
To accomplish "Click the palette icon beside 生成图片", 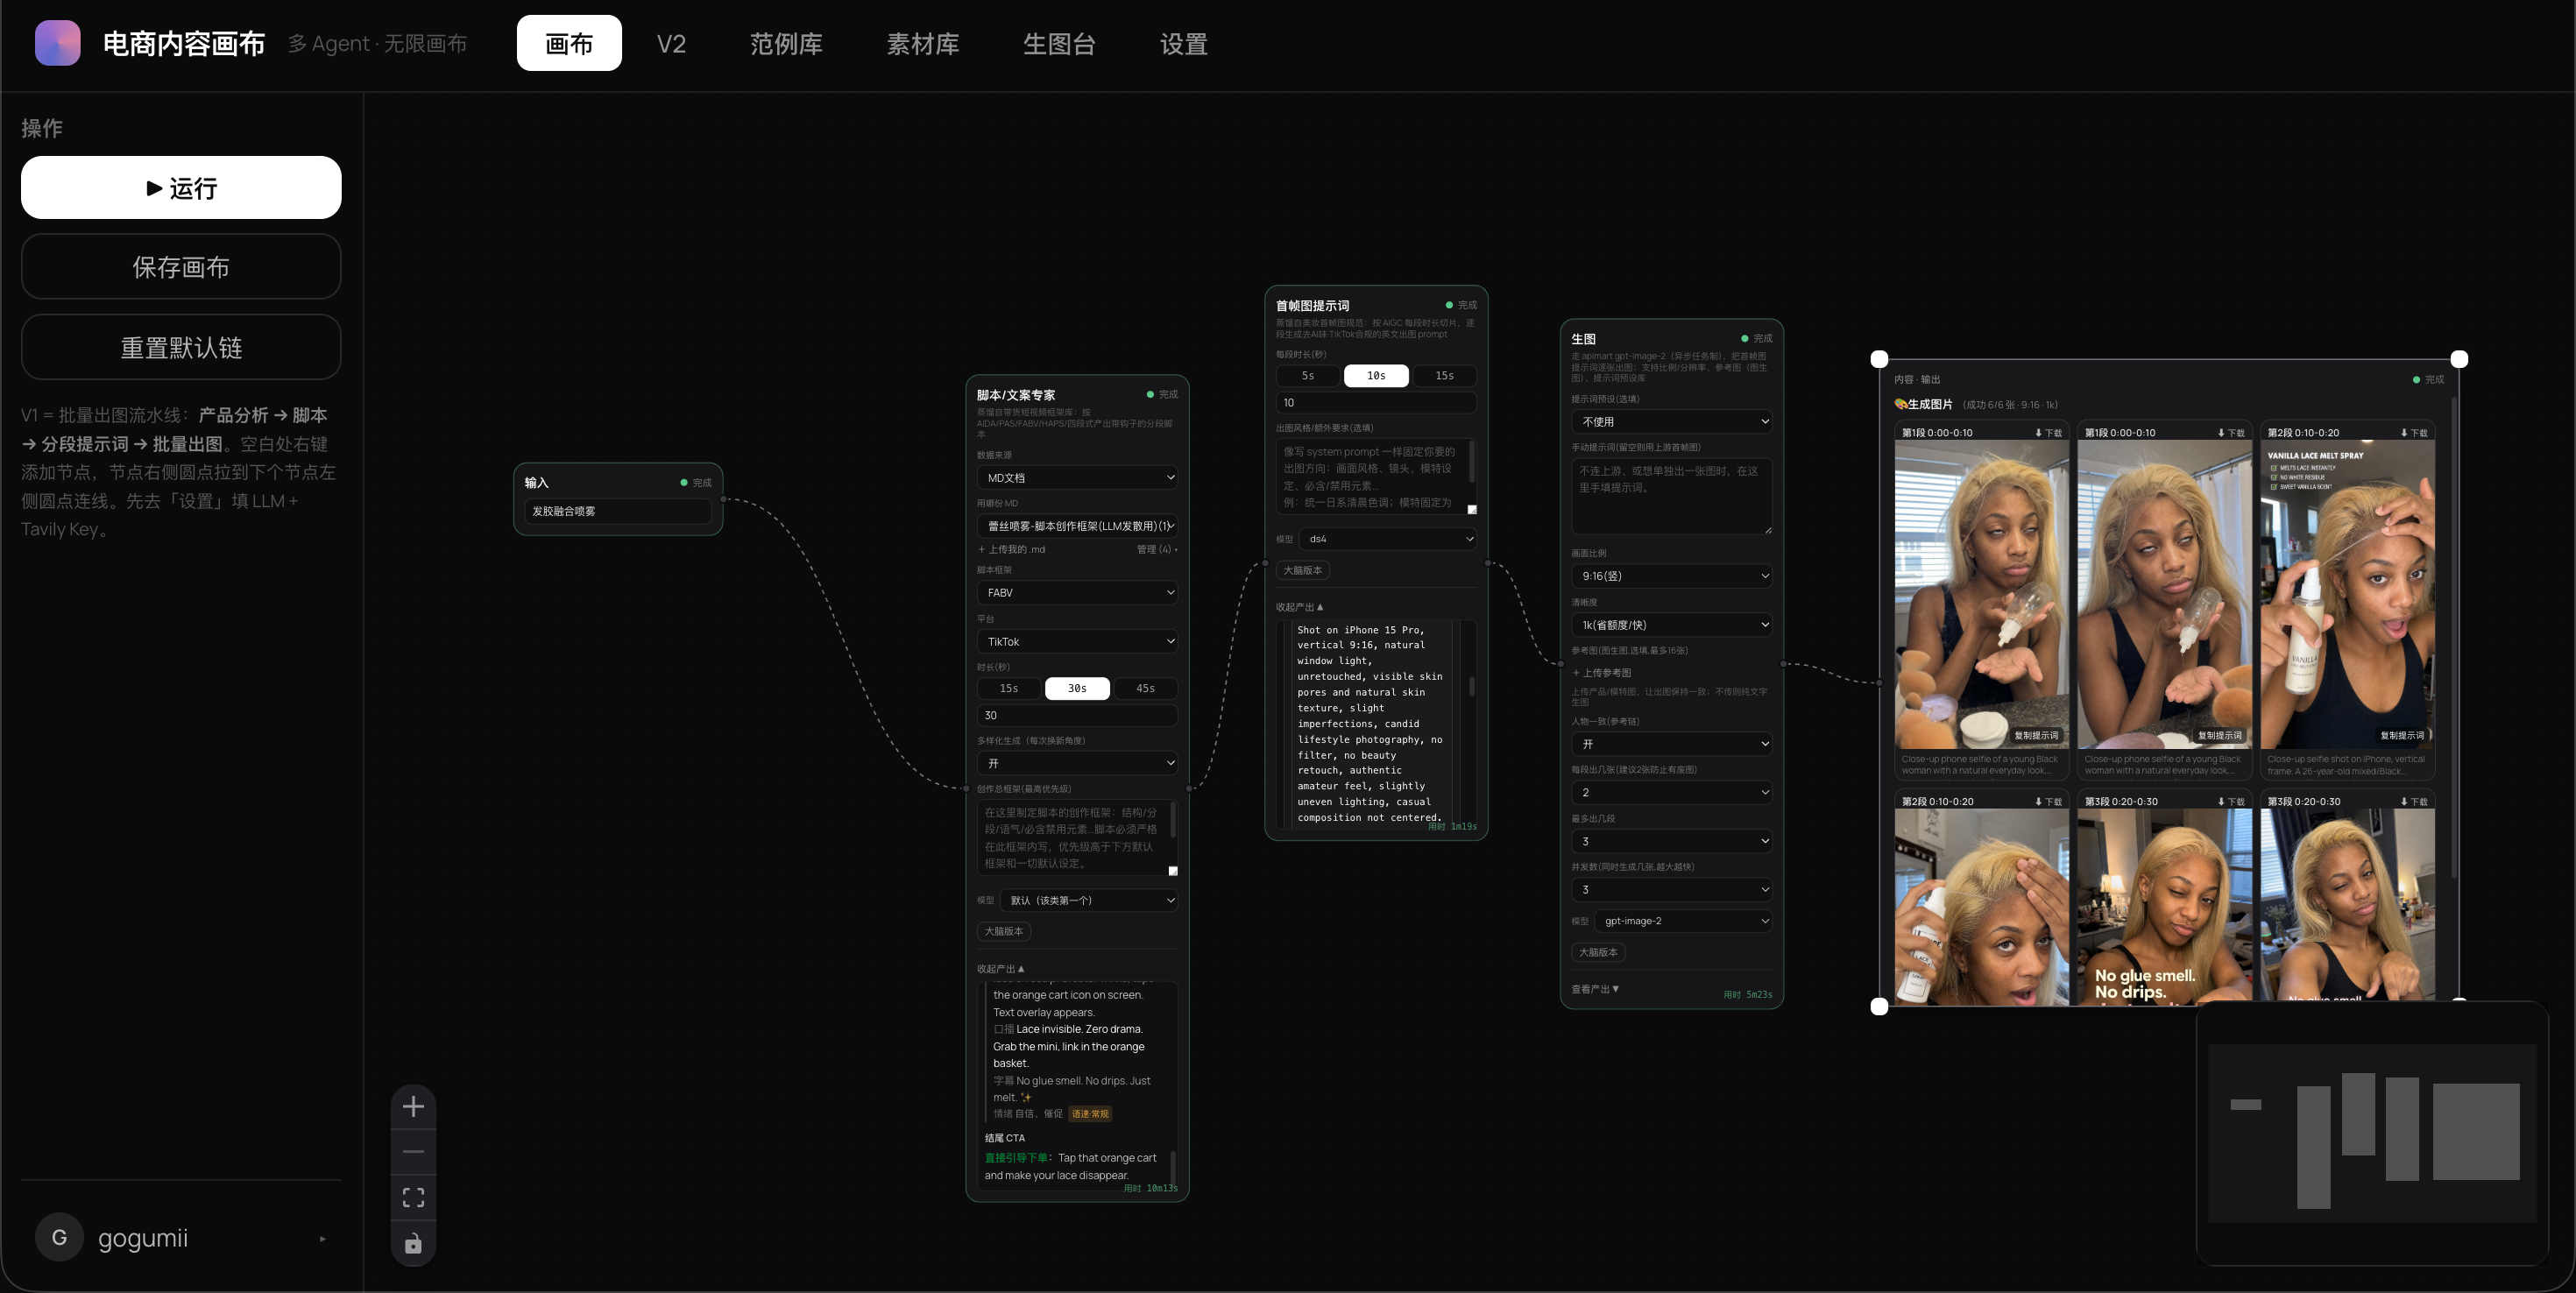I will pos(1900,404).
